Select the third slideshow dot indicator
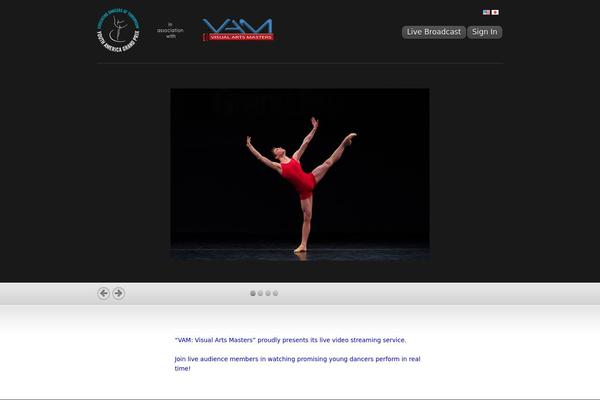Image resolution: width=600 pixels, height=400 pixels. tap(268, 293)
